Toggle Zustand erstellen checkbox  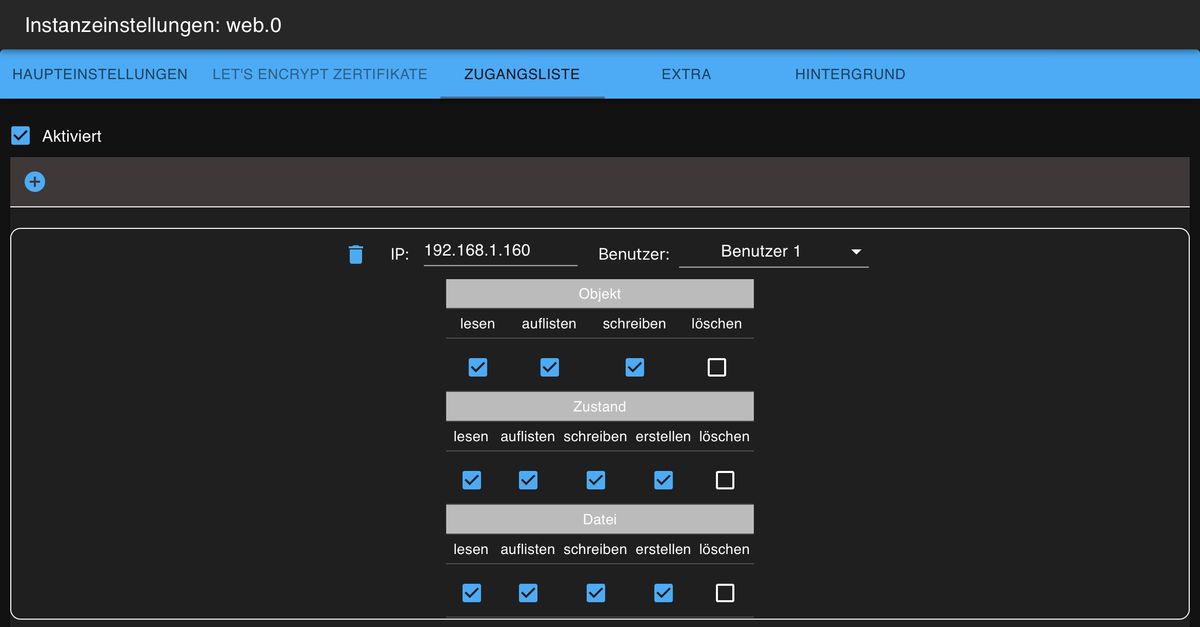tap(663, 480)
